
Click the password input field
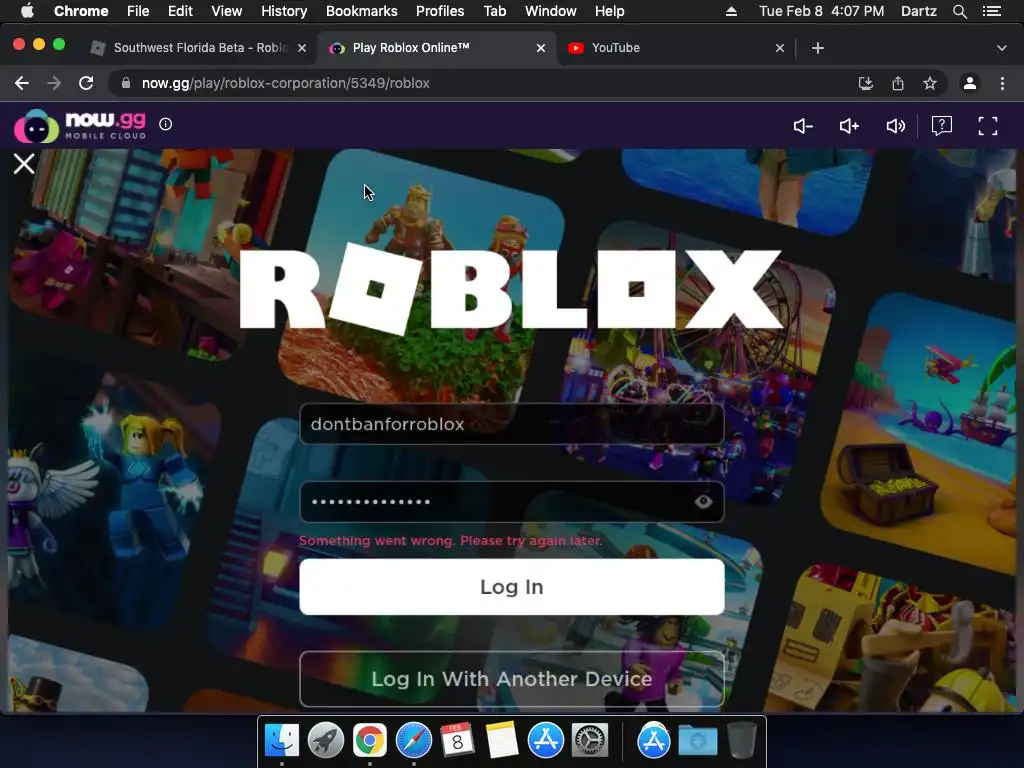[x=511, y=502]
